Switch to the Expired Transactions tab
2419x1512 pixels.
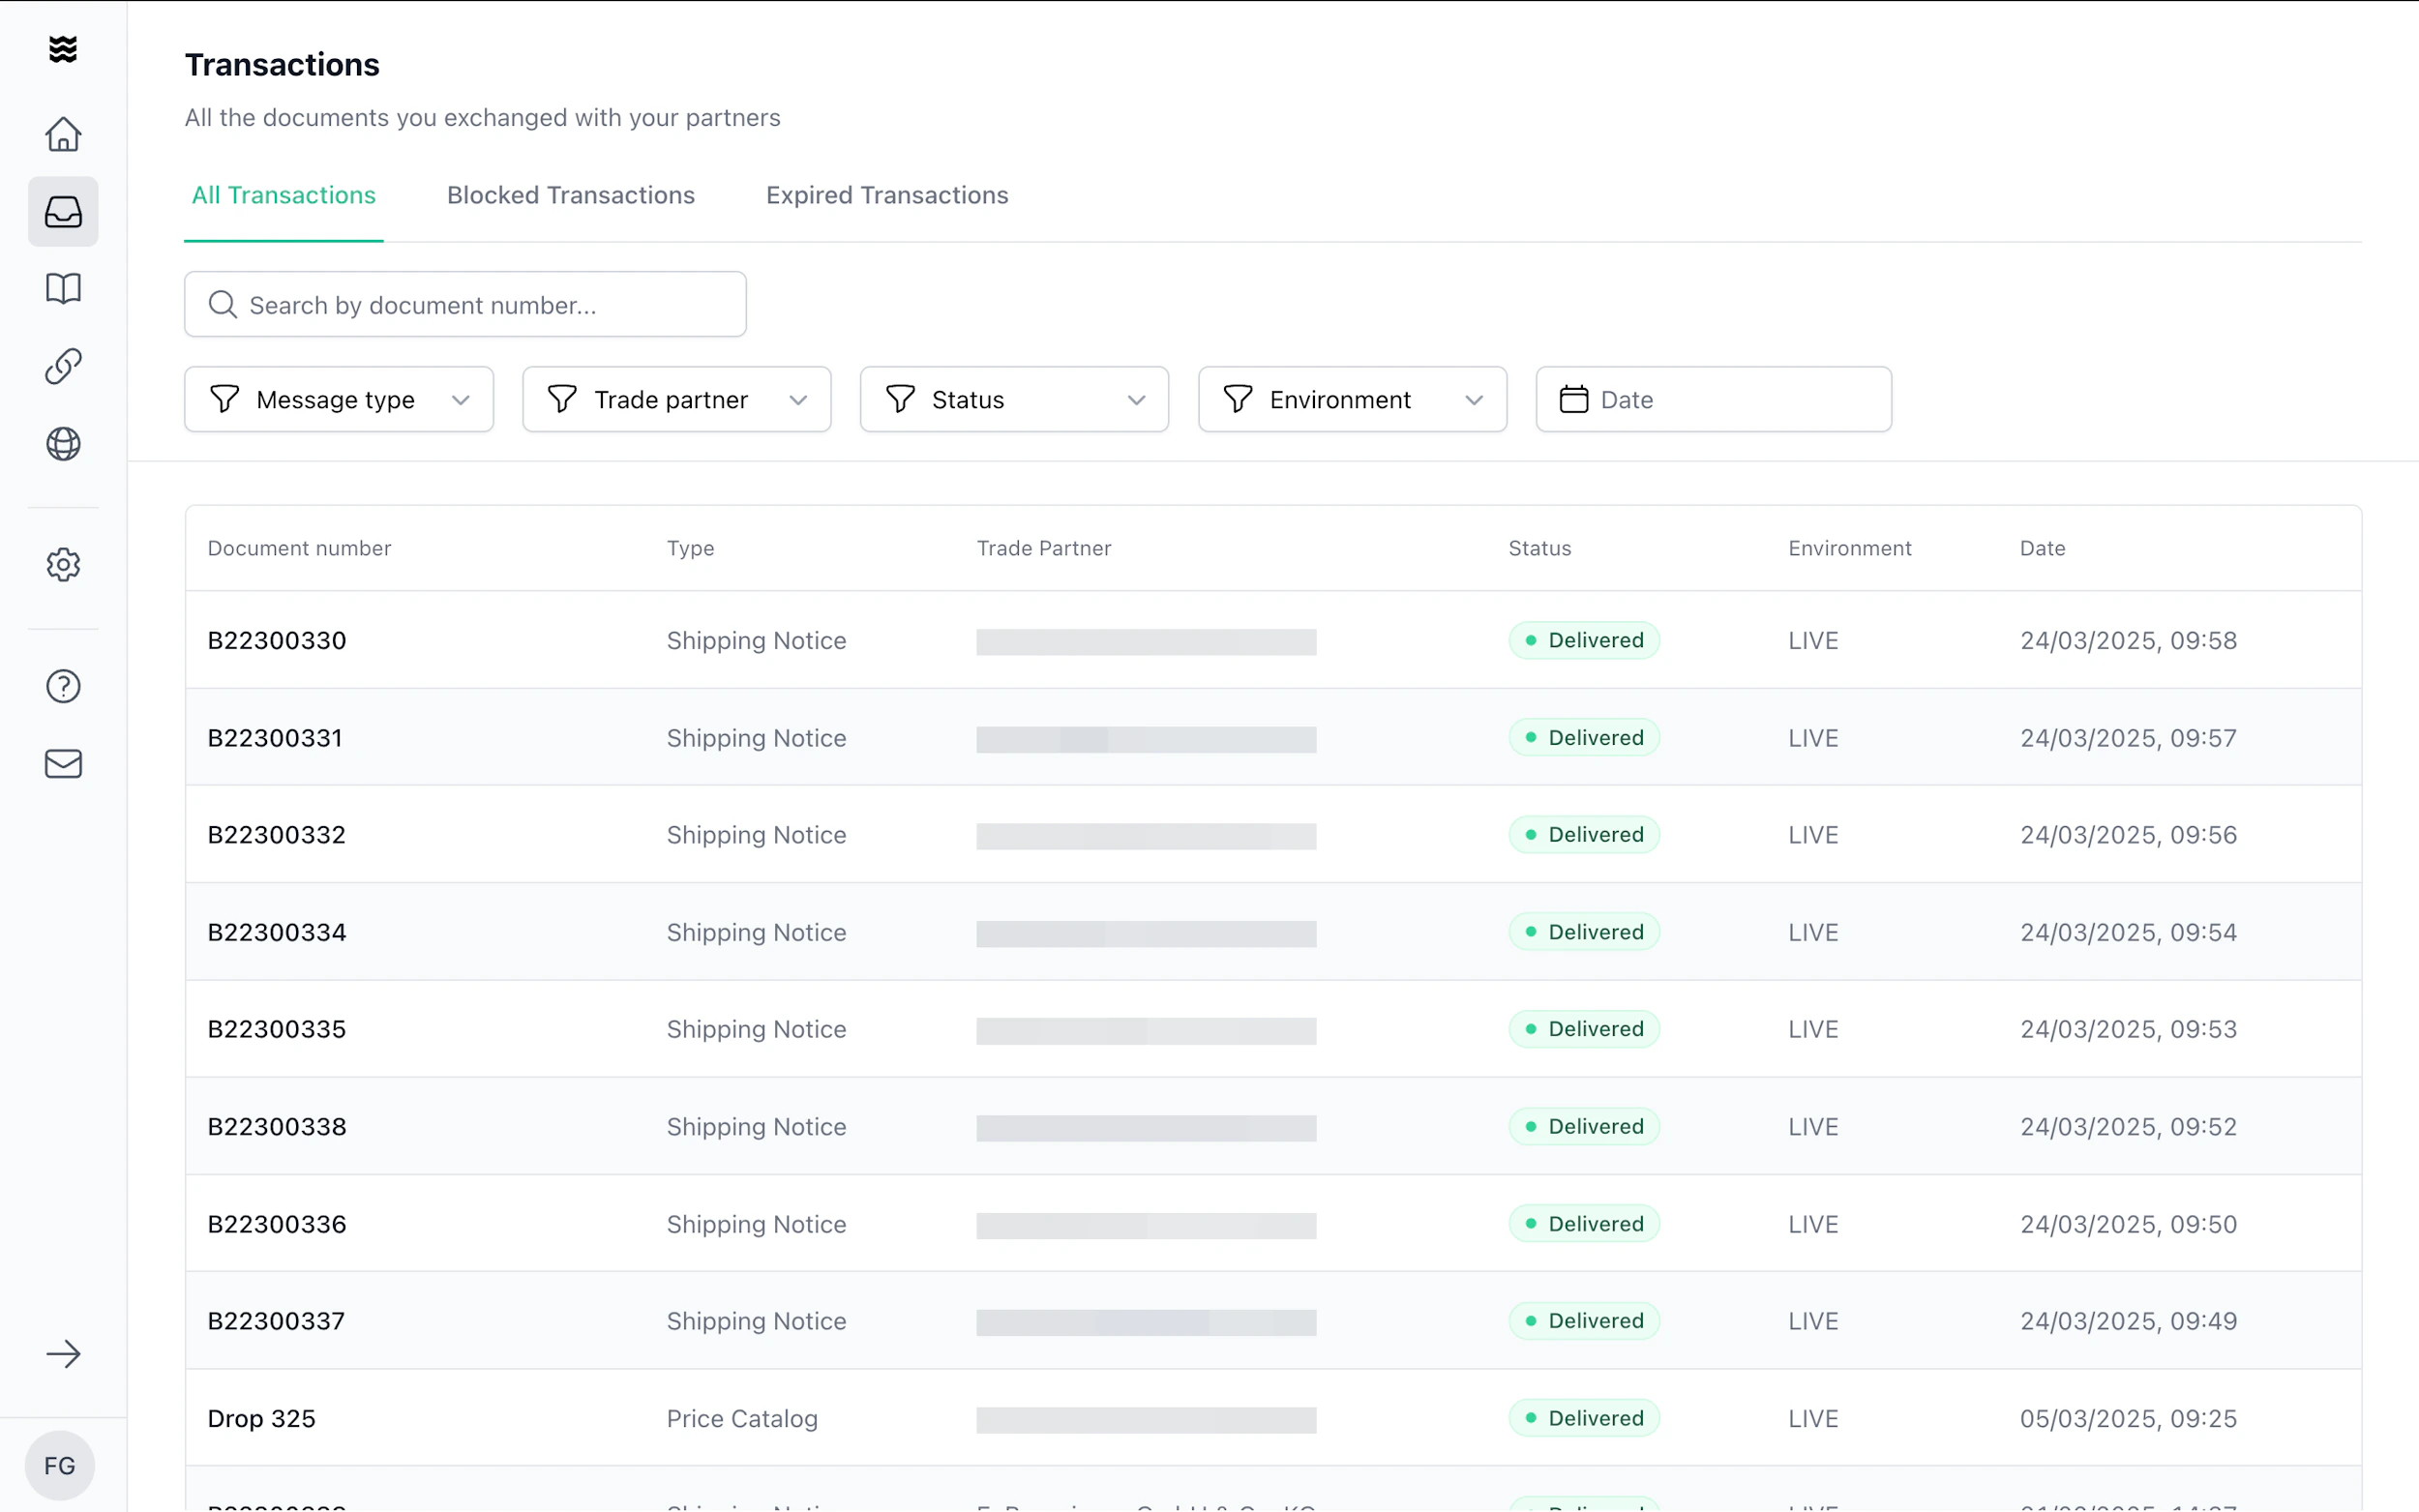(x=887, y=195)
